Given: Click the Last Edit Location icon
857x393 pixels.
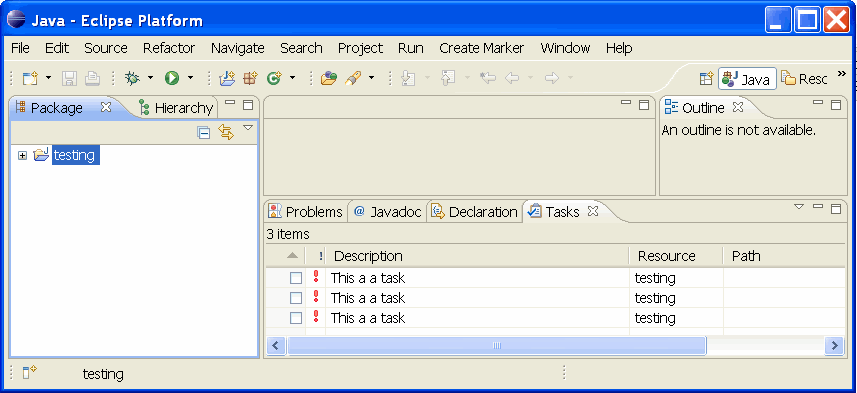Looking at the screenshot, I should (488, 78).
